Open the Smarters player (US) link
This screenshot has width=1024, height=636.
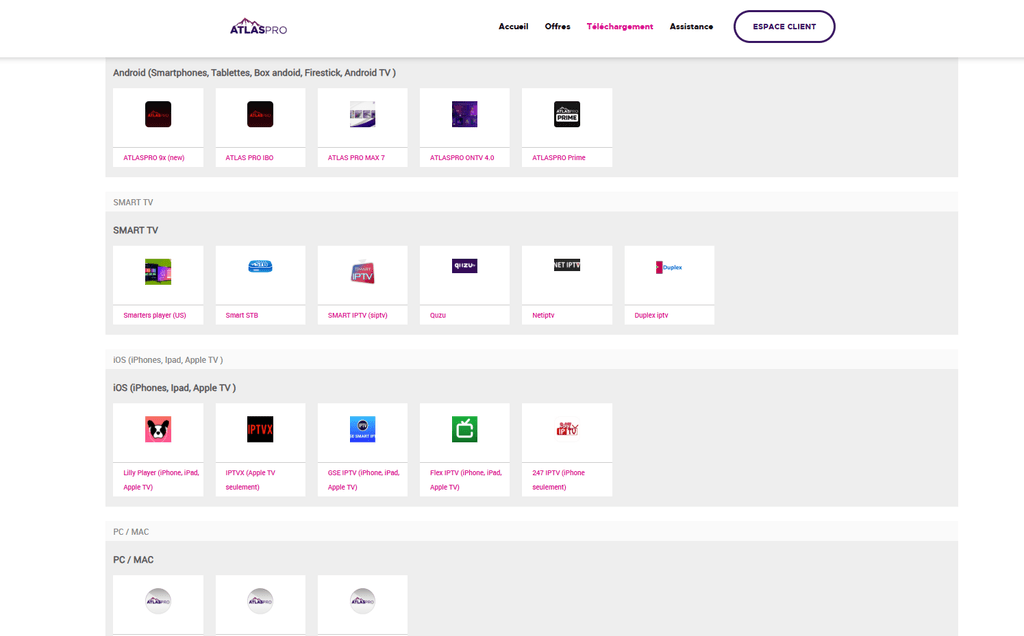(155, 315)
